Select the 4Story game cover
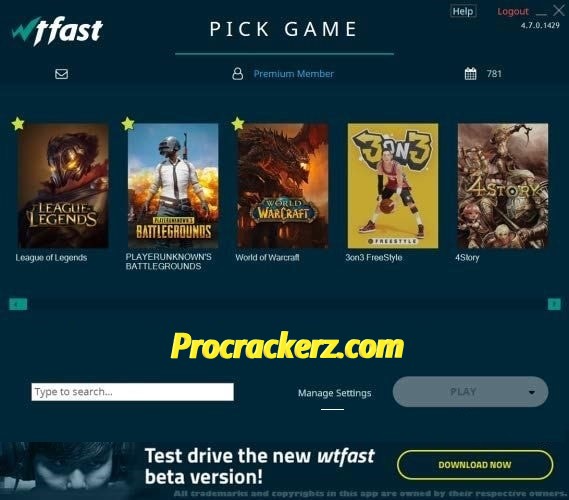569x500 pixels. pos(503,186)
